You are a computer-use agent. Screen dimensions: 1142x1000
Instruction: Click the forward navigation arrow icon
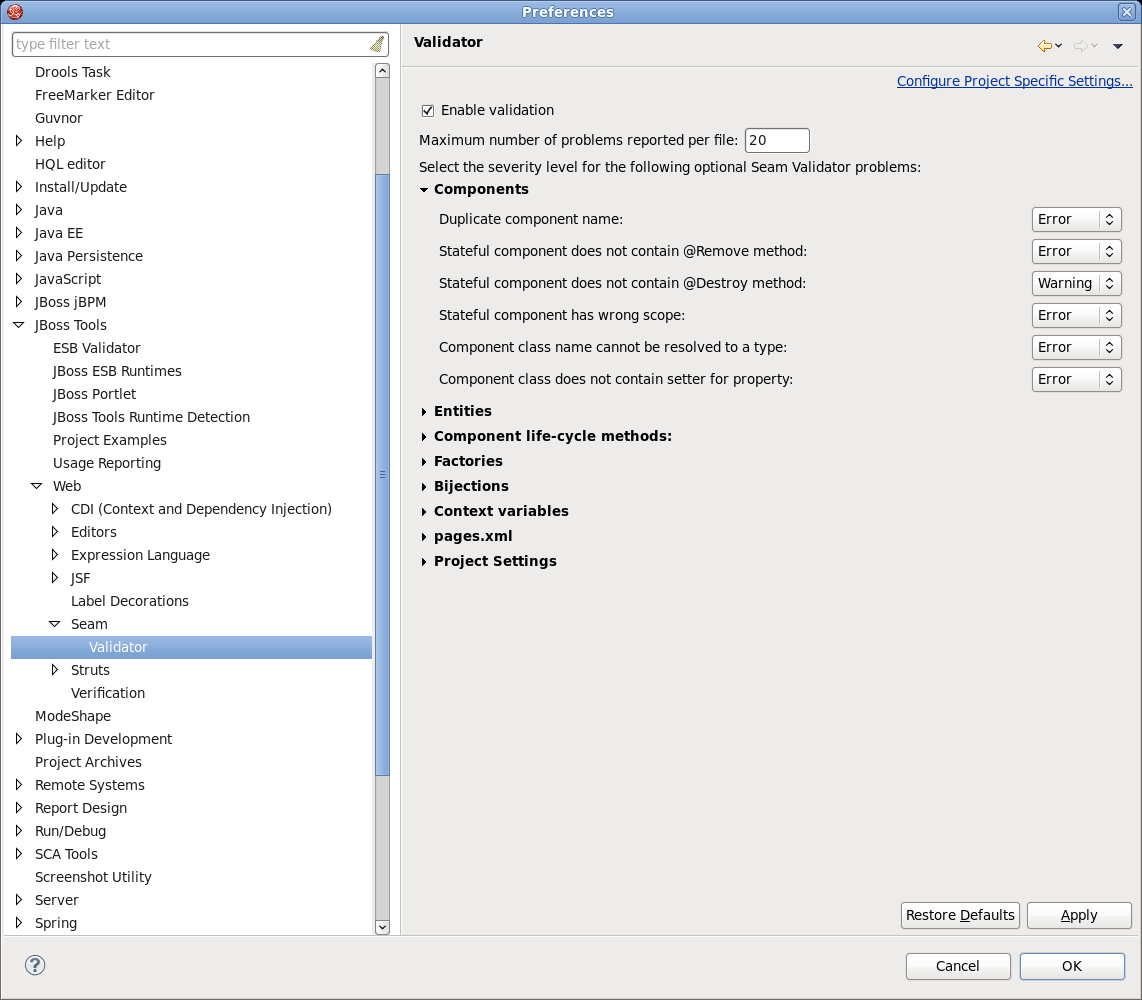(1080, 46)
